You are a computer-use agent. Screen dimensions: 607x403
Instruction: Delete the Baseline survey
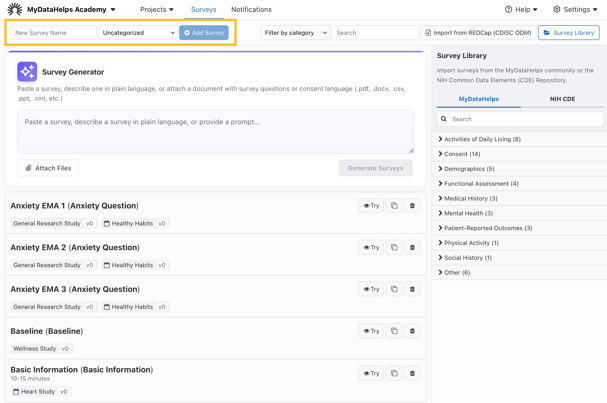tap(412, 331)
